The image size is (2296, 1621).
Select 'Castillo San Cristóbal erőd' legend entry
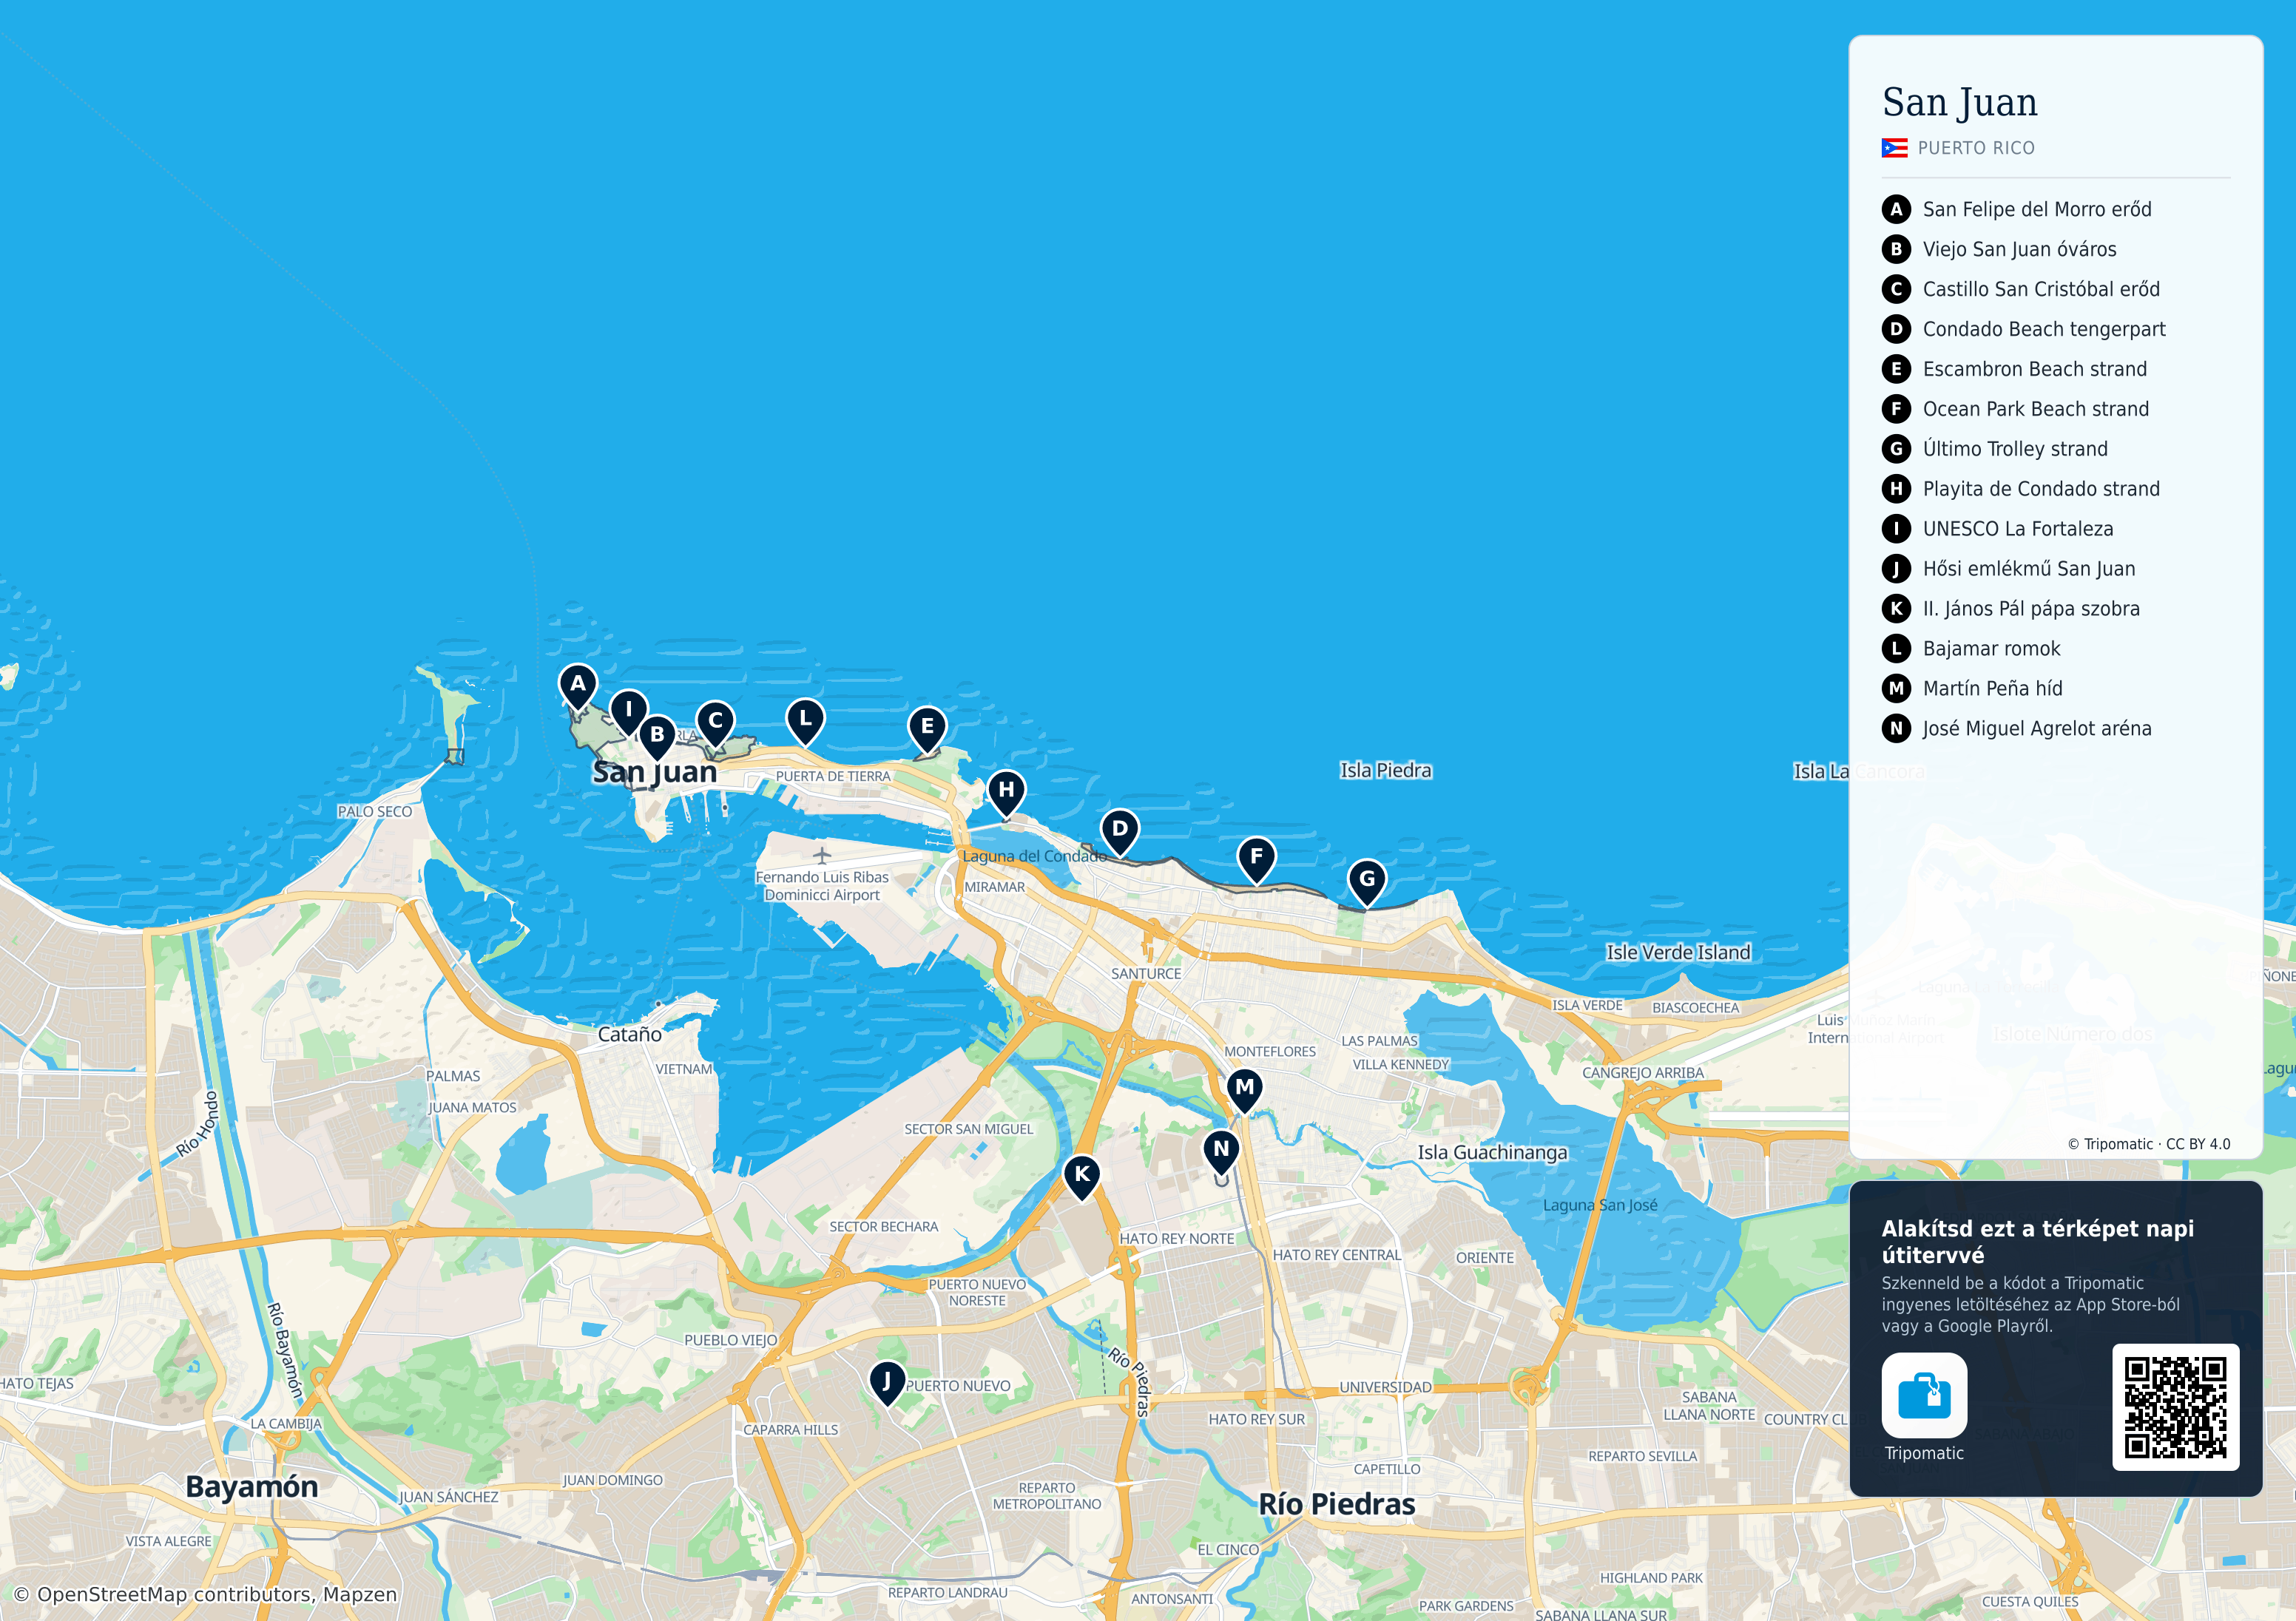pyautogui.click(x=2041, y=289)
